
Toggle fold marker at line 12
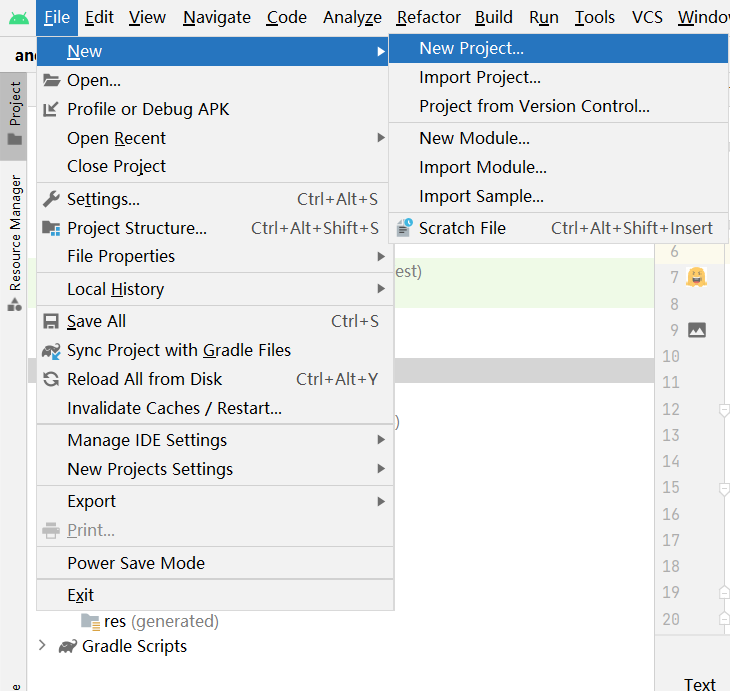click(x=724, y=411)
